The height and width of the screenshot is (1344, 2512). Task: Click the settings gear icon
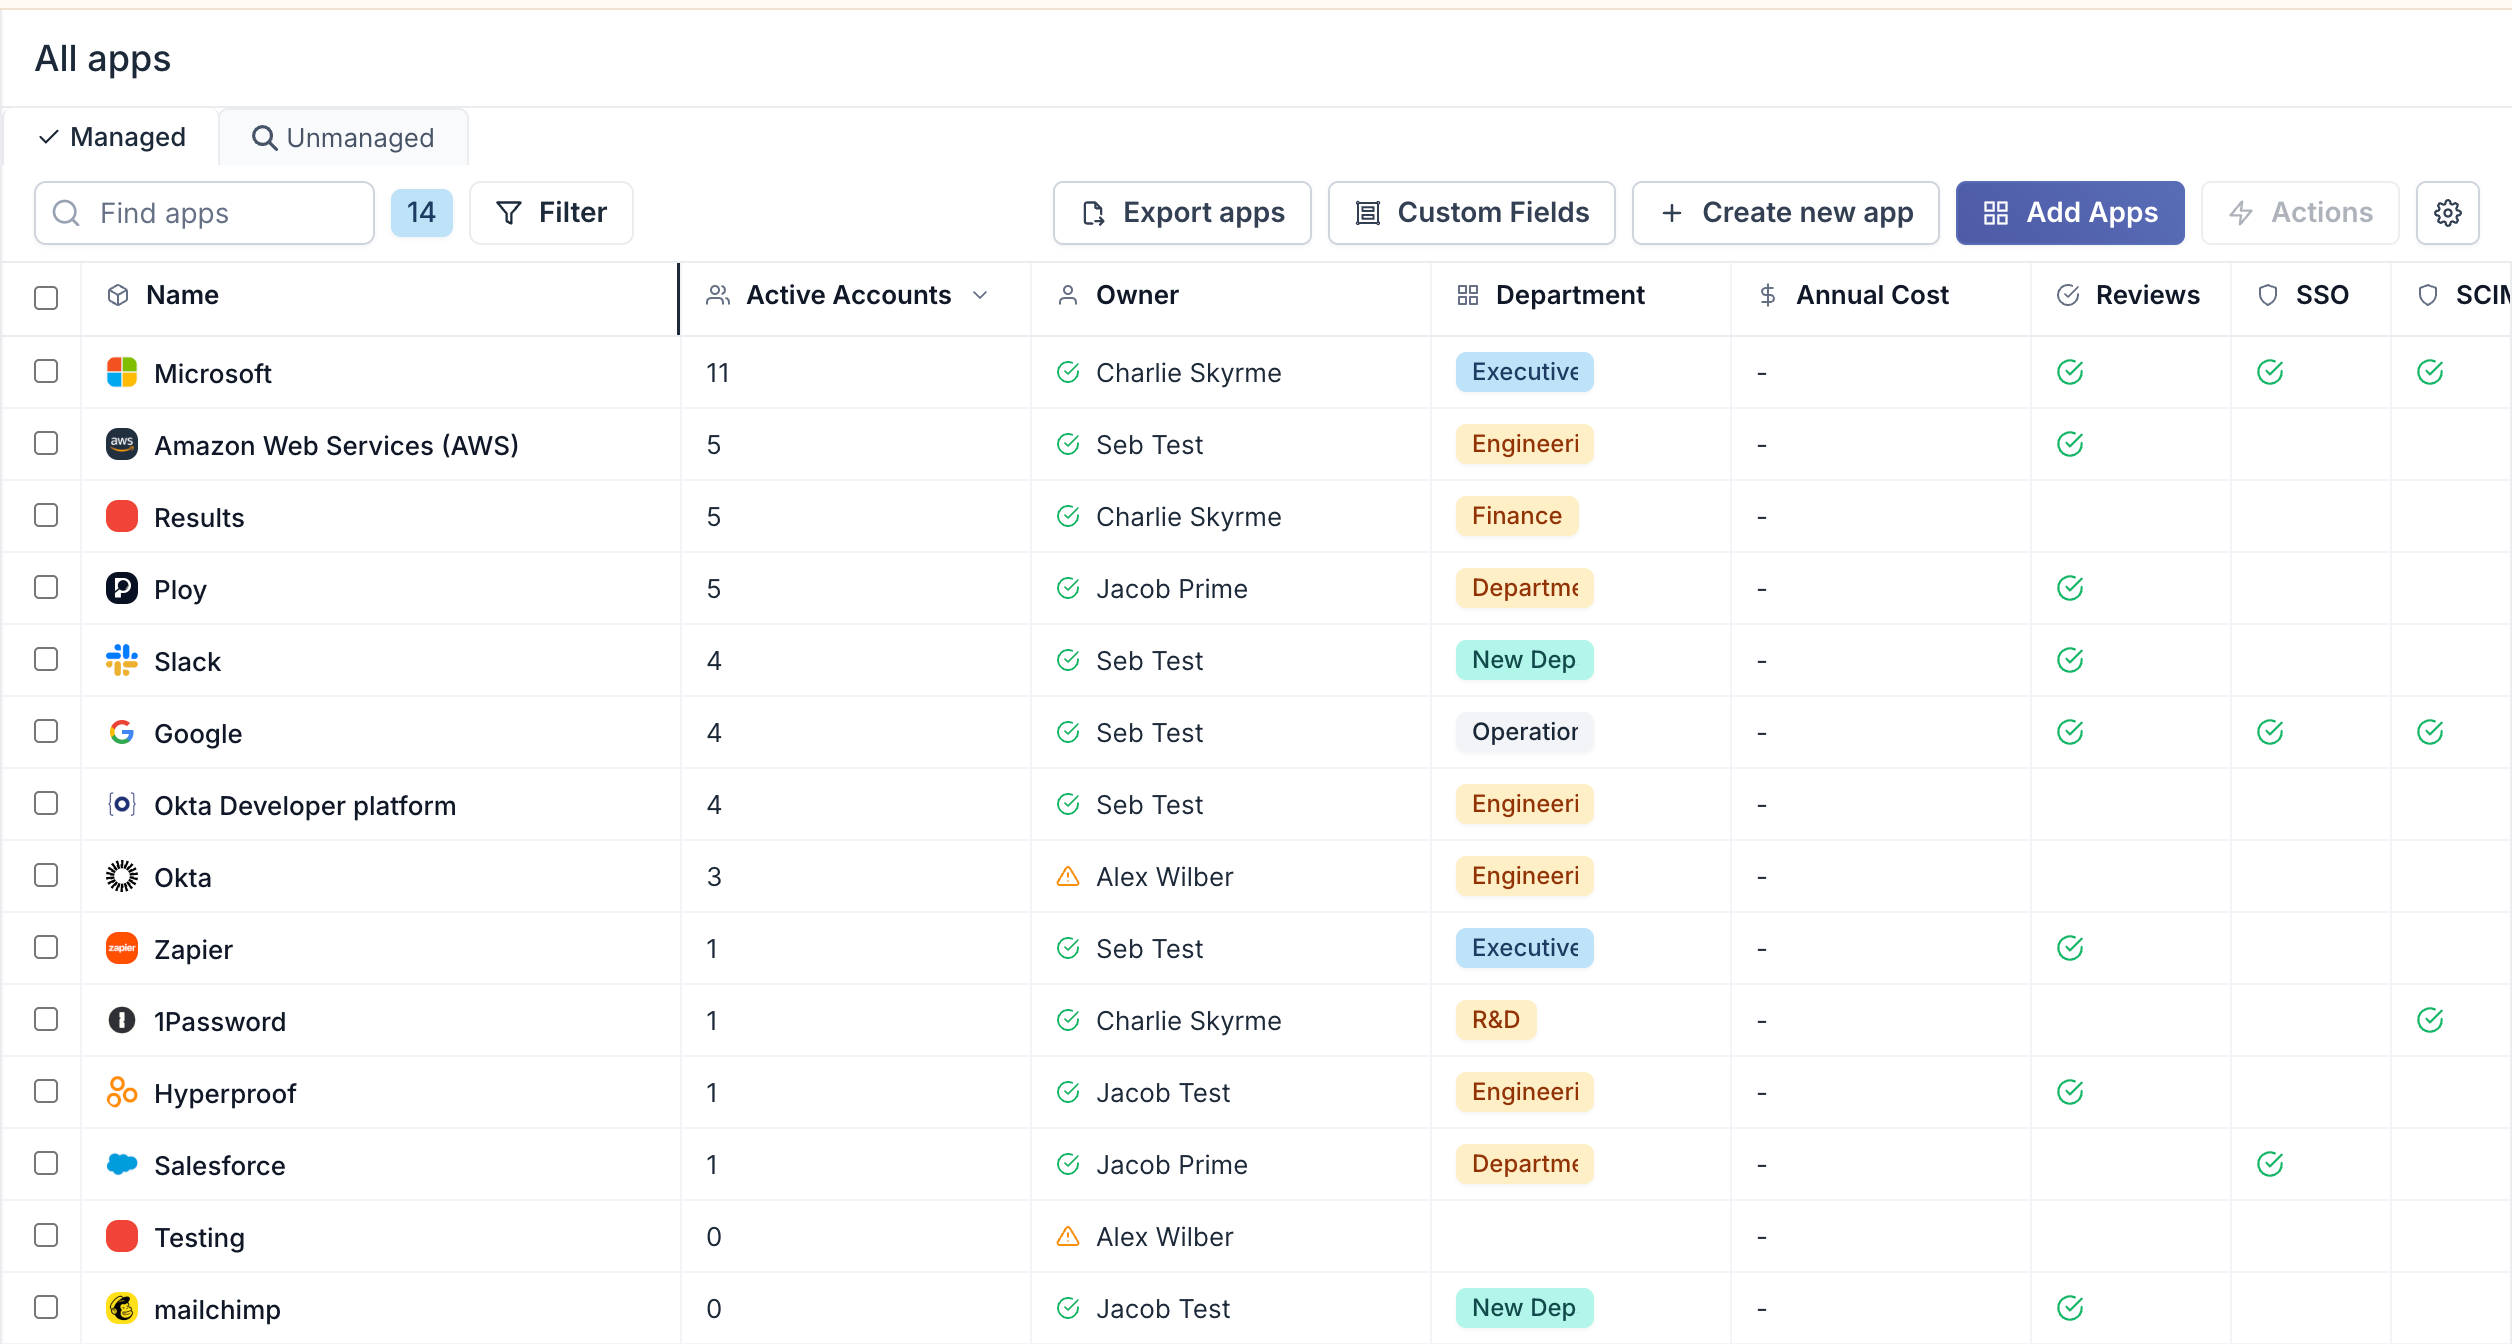2447,213
